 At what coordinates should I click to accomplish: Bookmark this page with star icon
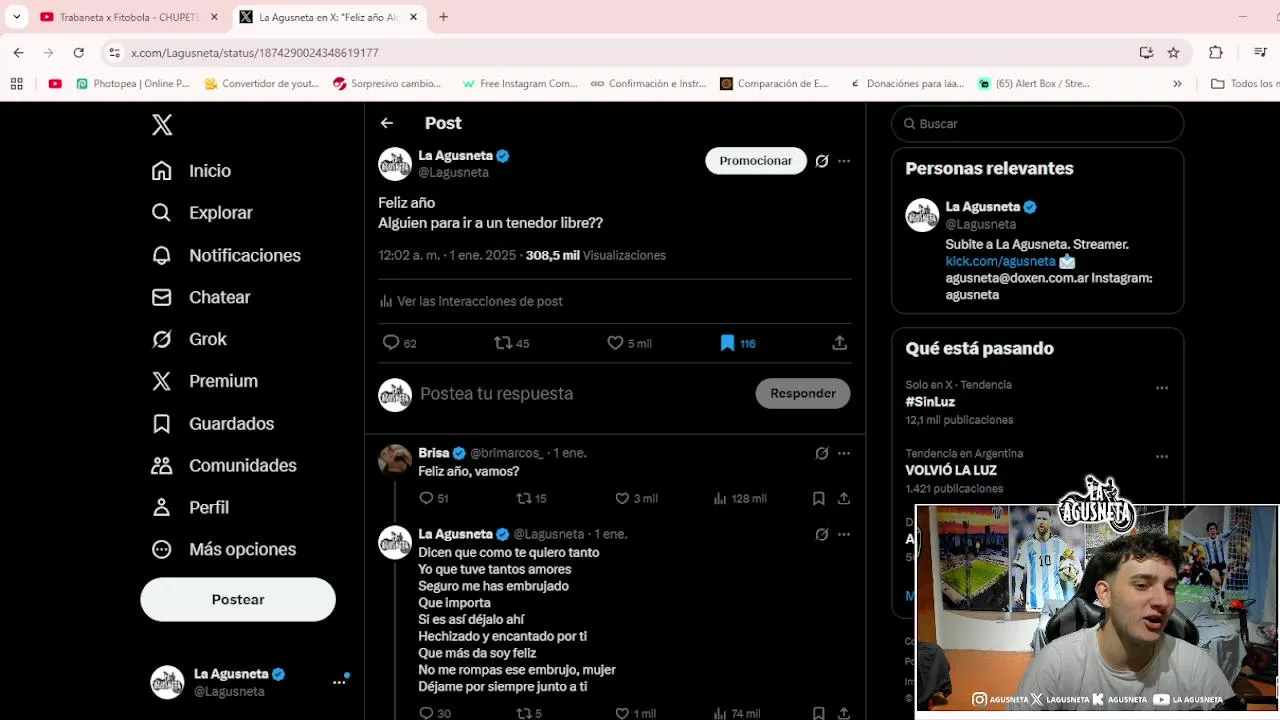coord(1174,53)
